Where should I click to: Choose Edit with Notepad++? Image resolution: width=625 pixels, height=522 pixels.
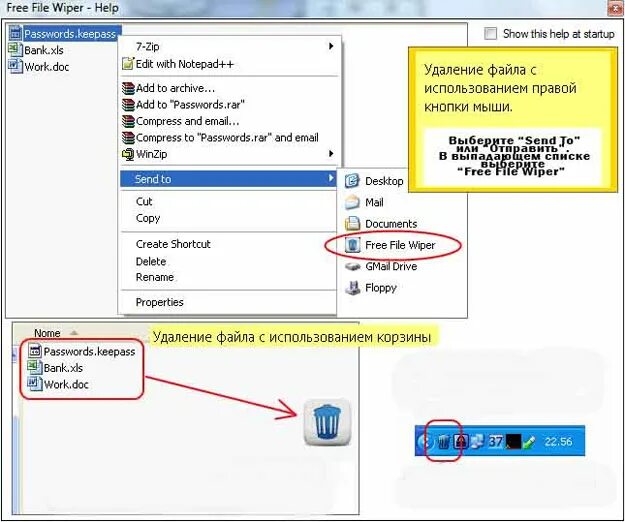[185, 64]
